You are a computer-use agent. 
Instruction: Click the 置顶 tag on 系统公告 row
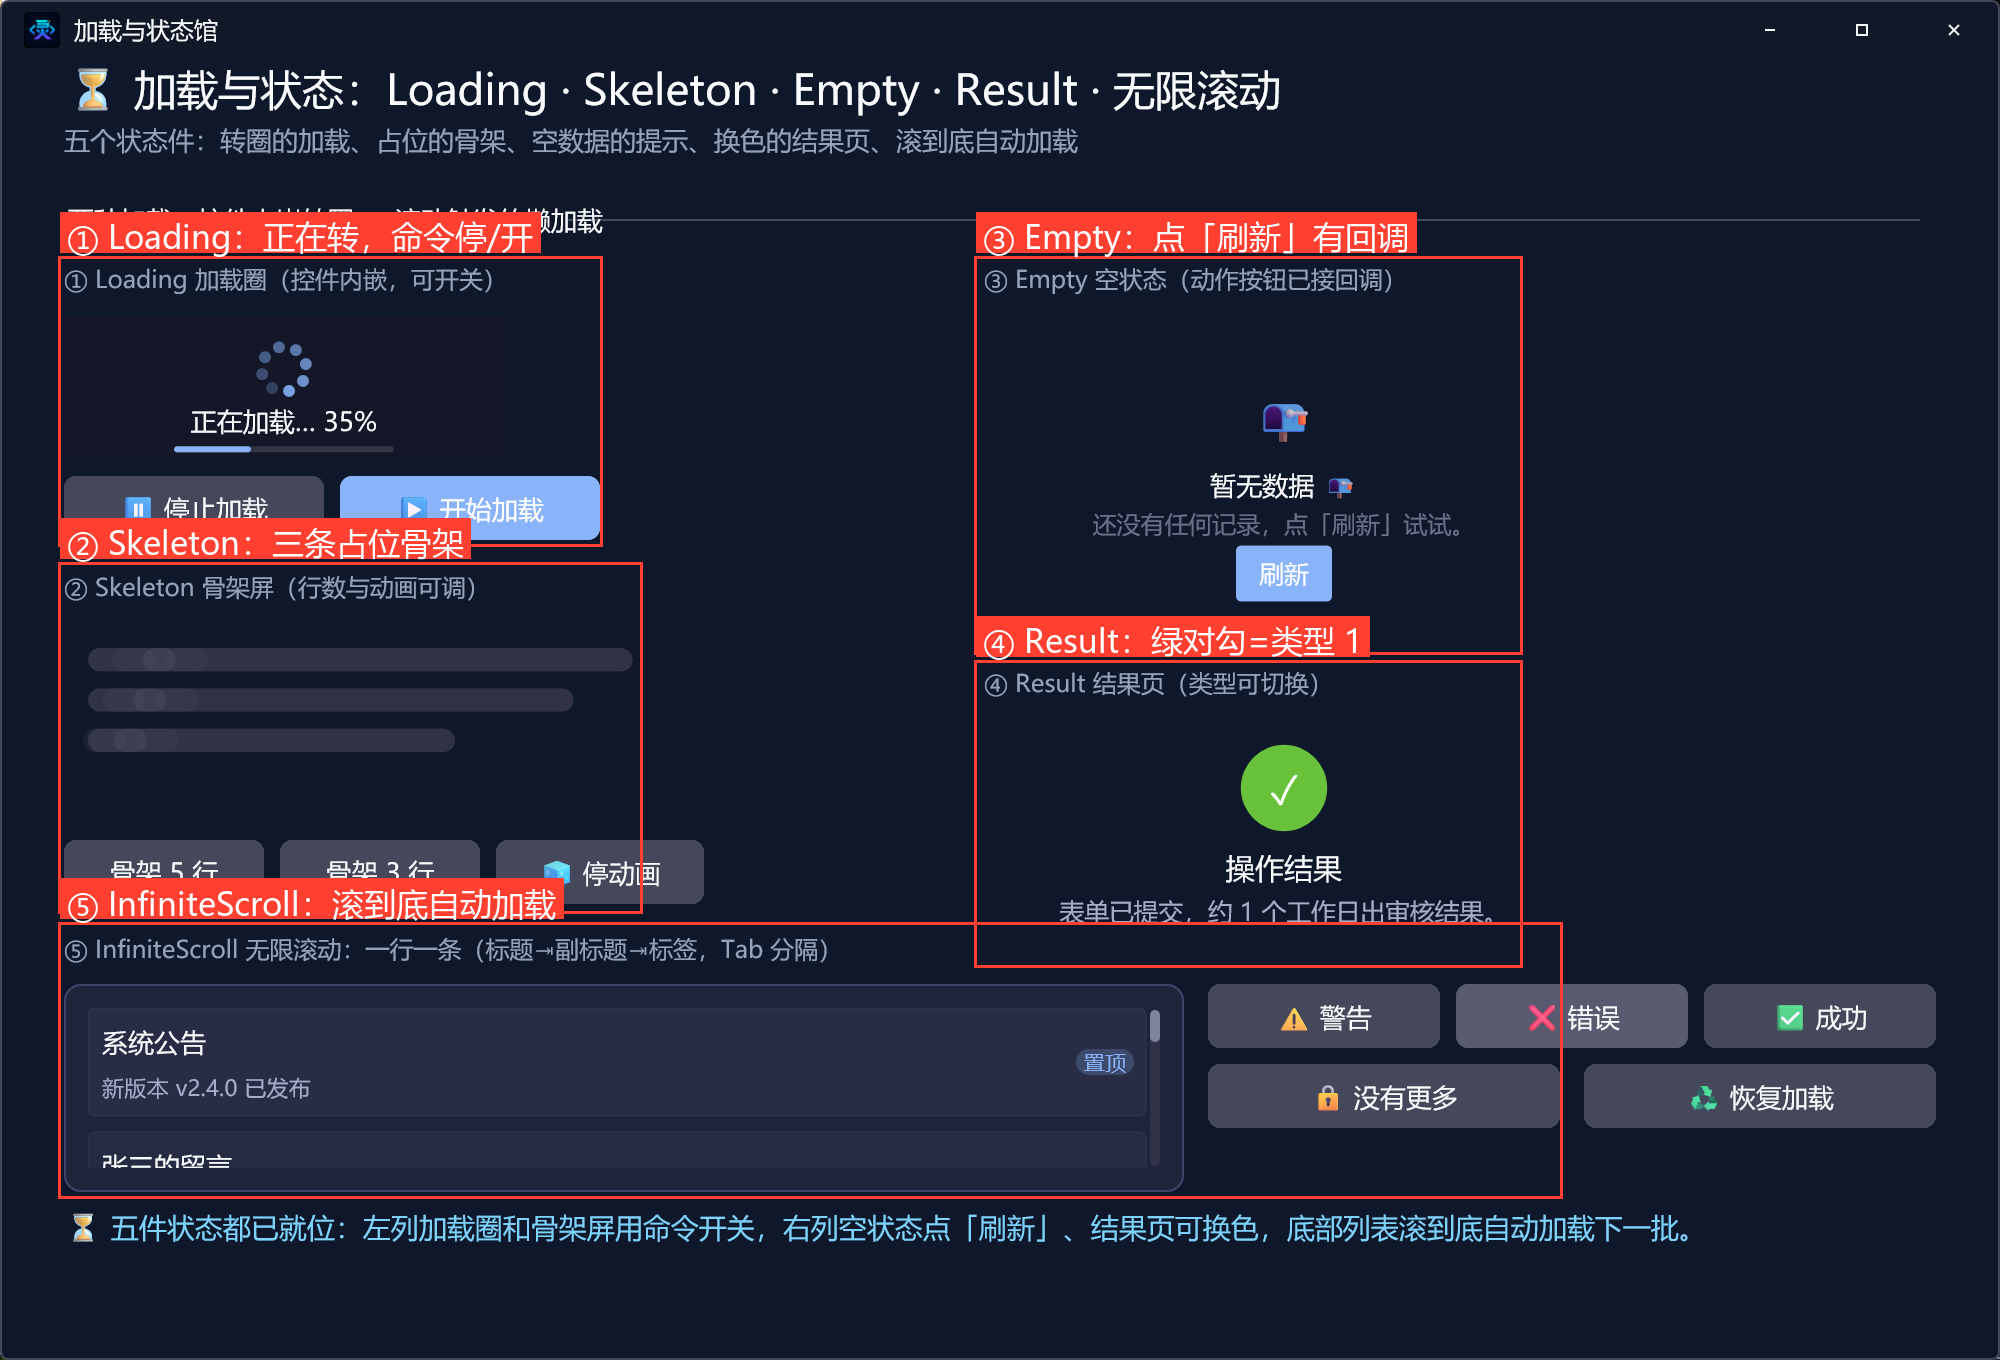coord(1105,1062)
